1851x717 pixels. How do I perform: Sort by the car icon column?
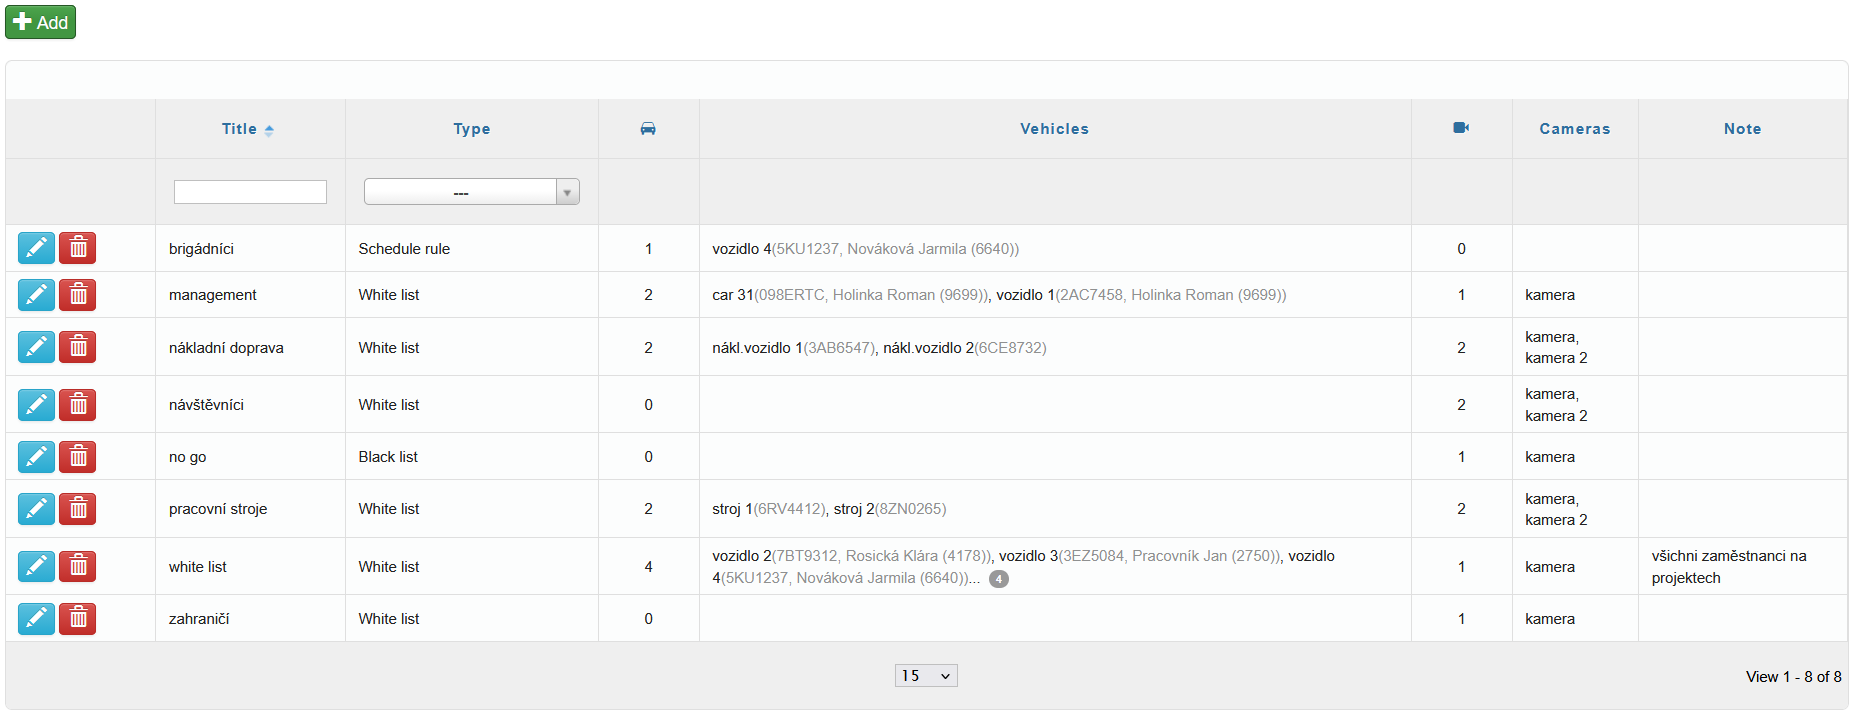(x=648, y=129)
